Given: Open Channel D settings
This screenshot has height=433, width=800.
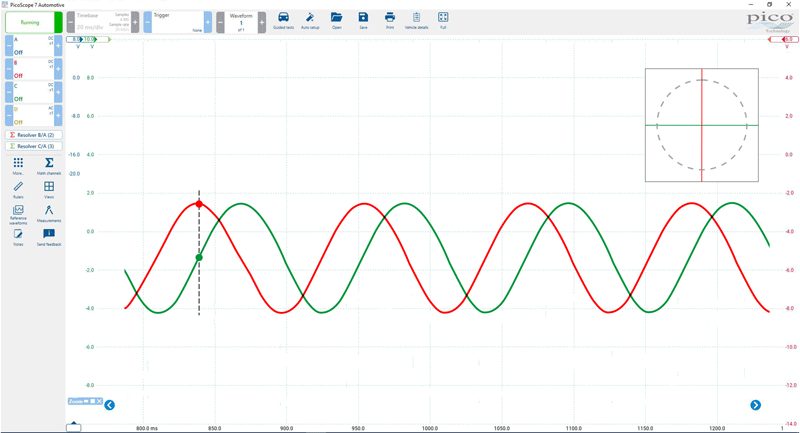Looking at the screenshot, I should coord(34,115).
